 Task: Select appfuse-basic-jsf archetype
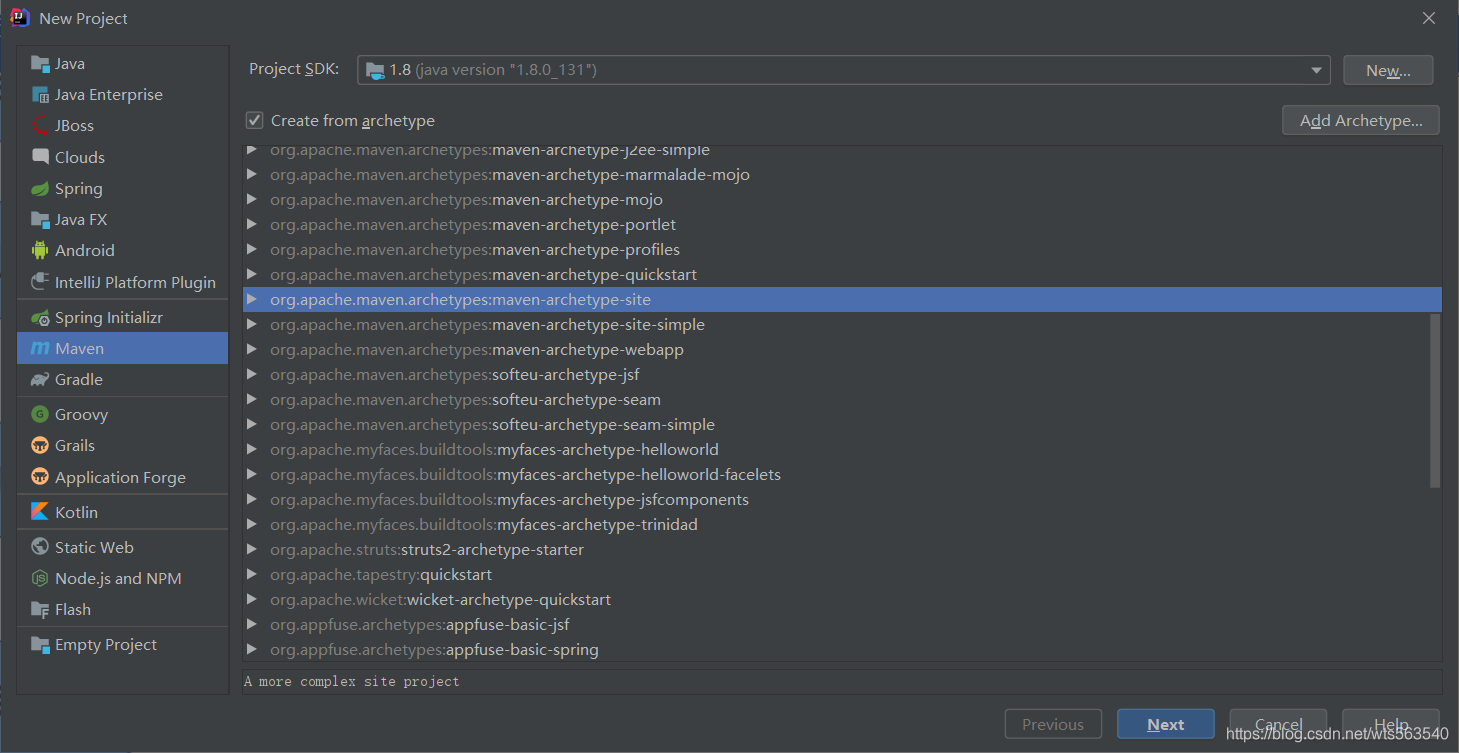coord(842,625)
